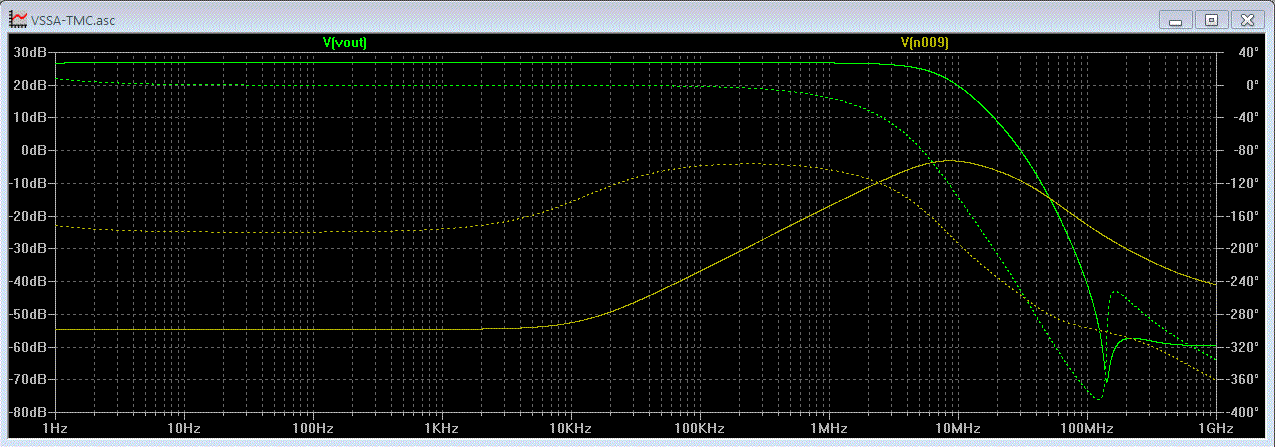Click the -320° right phase axis label
This screenshot has height=447, width=1275.
coord(1246,347)
